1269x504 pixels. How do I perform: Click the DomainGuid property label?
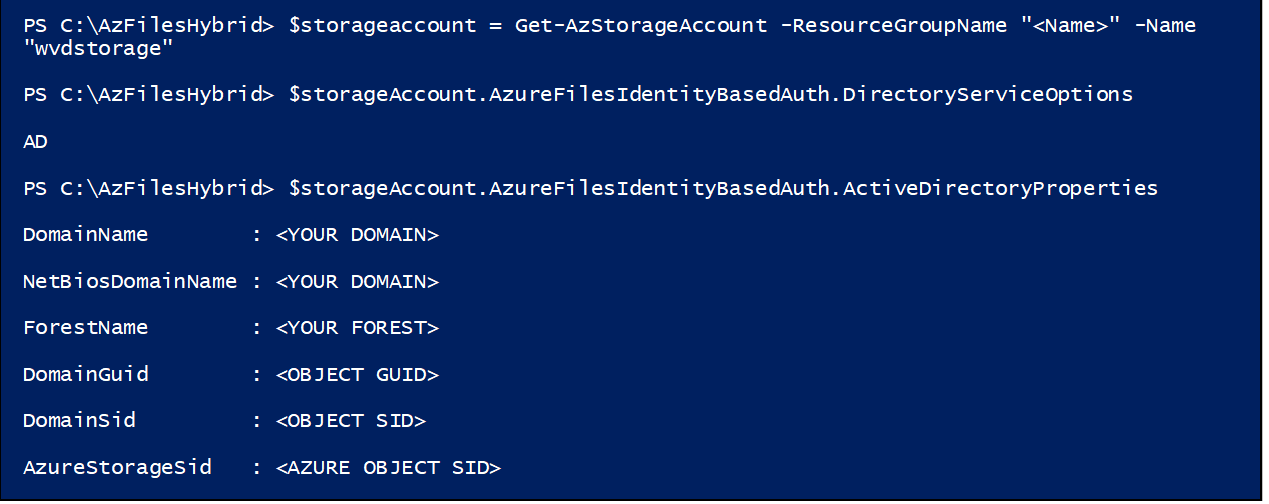point(85,375)
